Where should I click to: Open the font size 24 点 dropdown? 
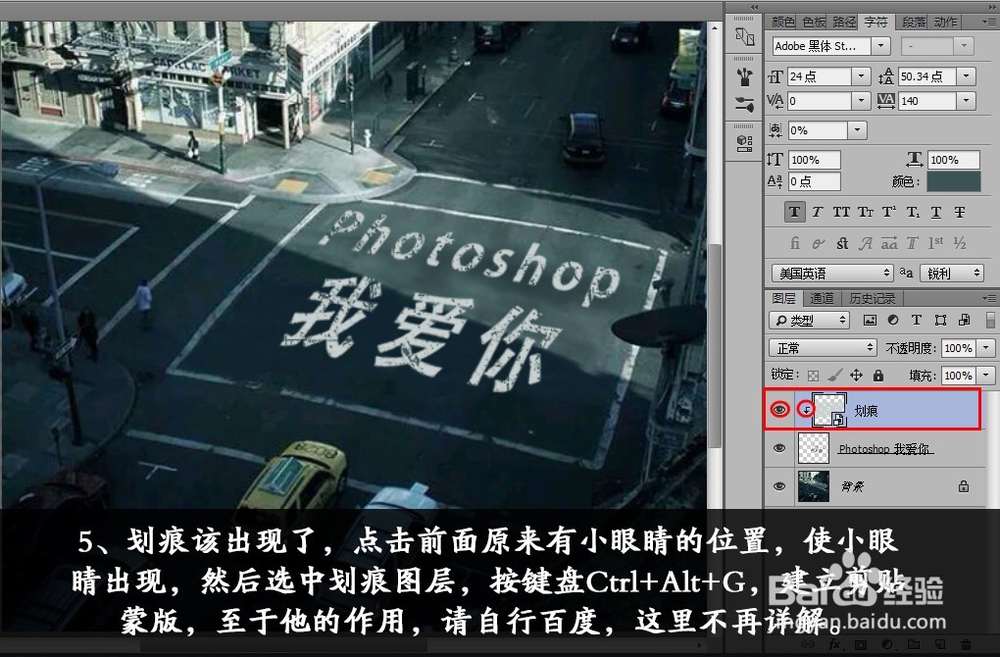click(x=861, y=77)
